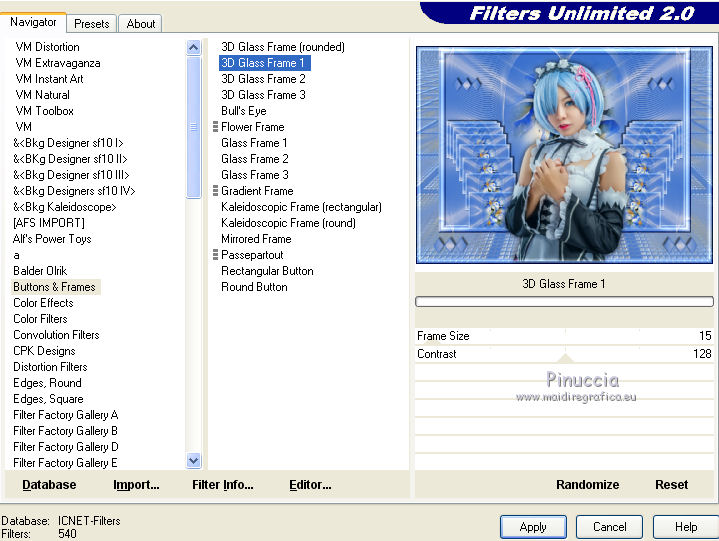719x541 pixels.
Task: Open the About tab
Action: click(x=140, y=24)
